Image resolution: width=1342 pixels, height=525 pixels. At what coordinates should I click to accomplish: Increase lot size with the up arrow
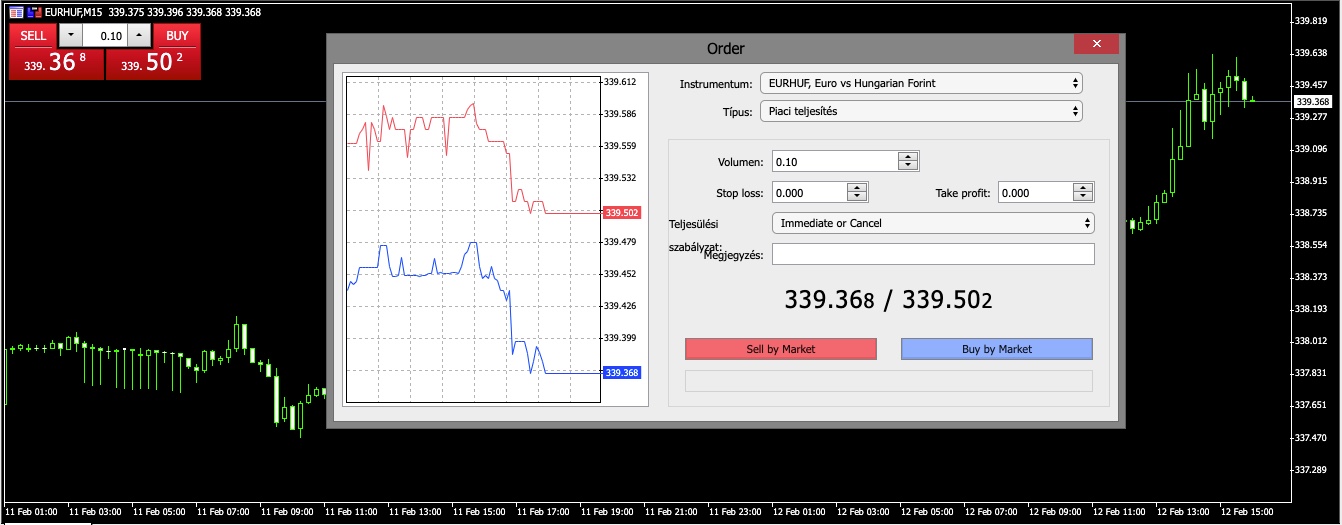(x=139, y=36)
